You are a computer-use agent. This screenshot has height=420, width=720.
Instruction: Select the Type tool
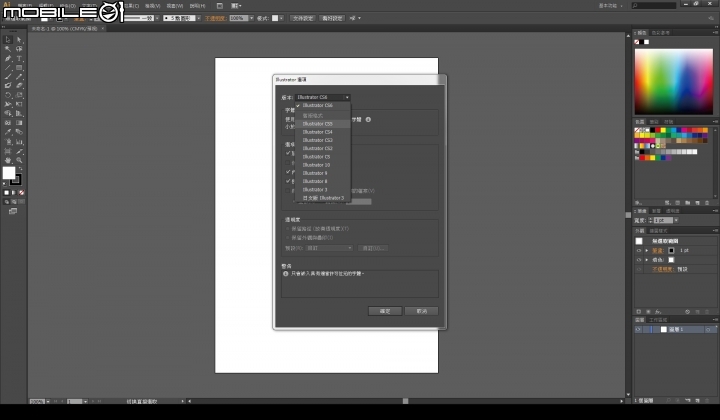click(x=19, y=58)
